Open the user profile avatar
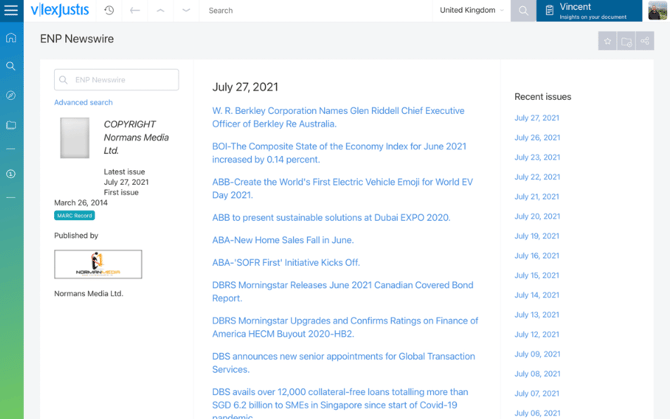Image resolution: width=670 pixels, height=419 pixels. tap(657, 11)
